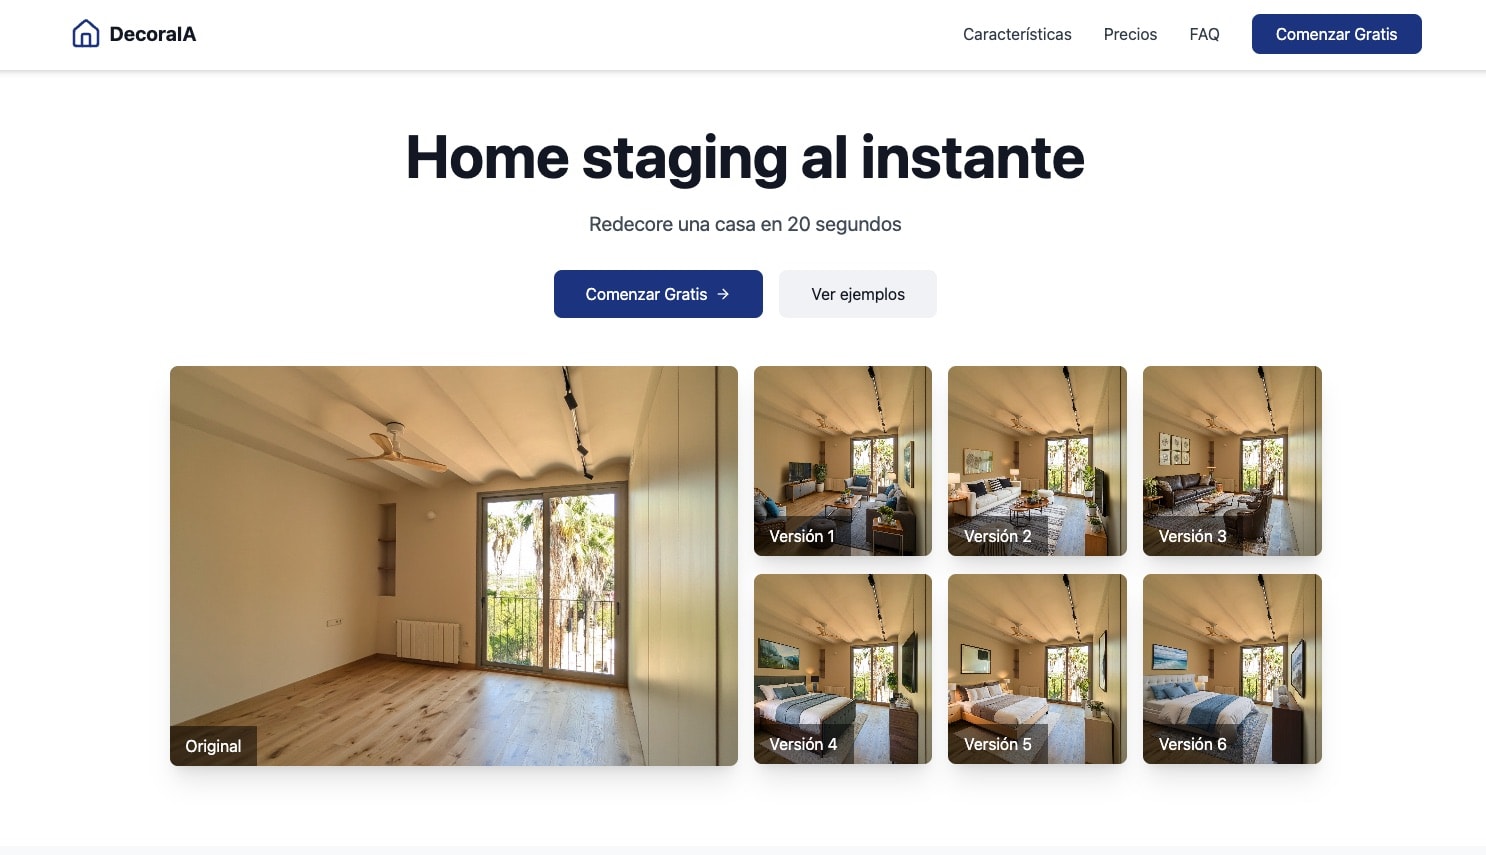The image size is (1486, 855).
Task: Select the Original empty room image
Action: (454, 566)
